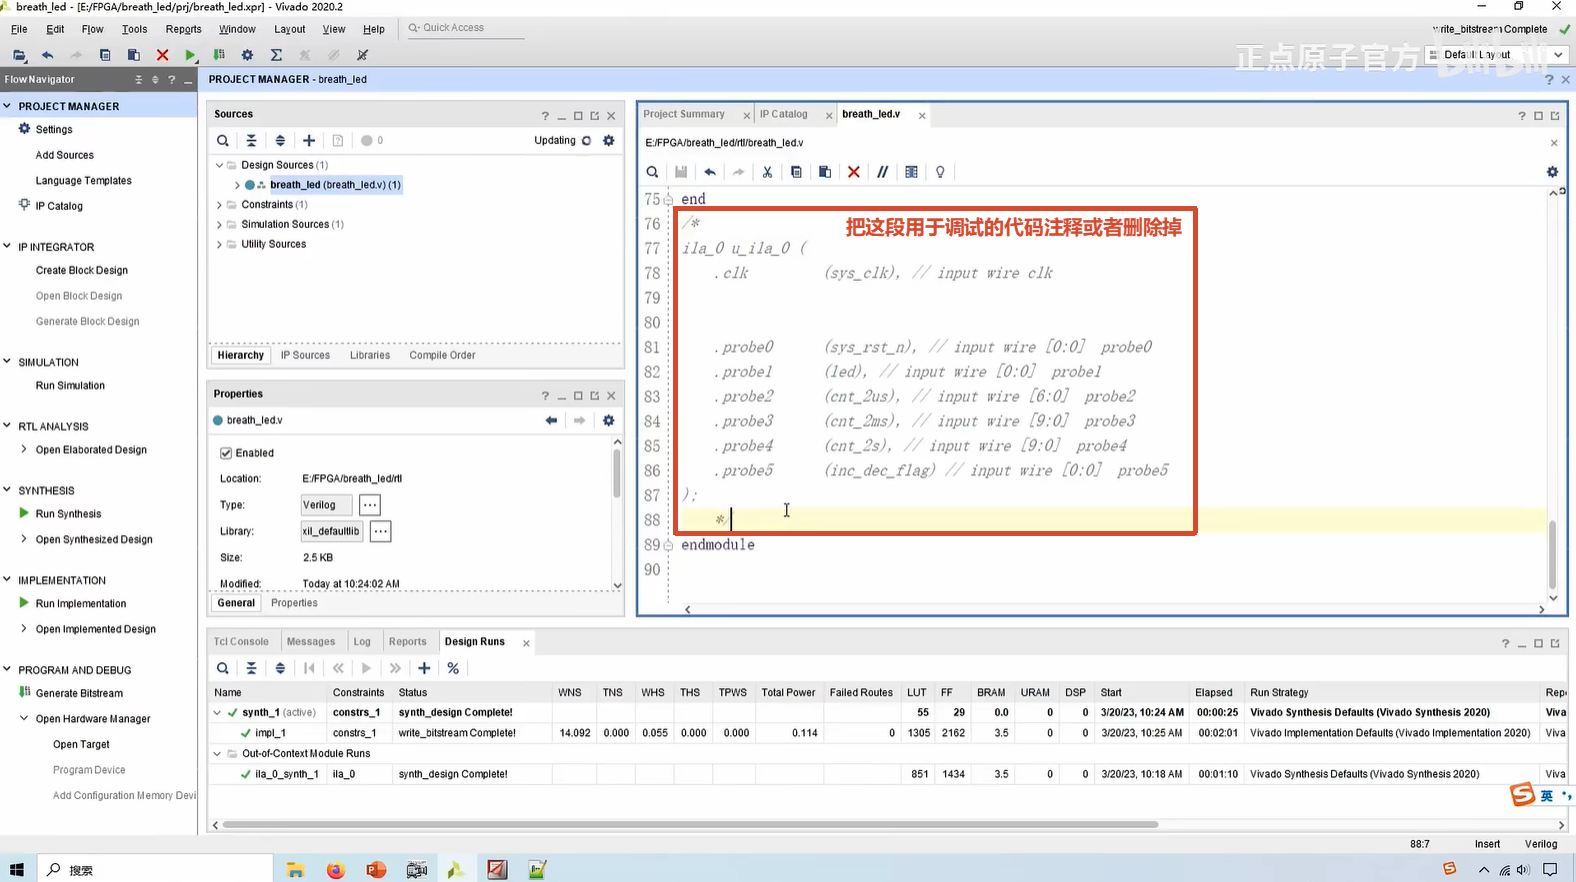Switch to the Tcl Console tab
Viewport: 1576px width, 882px height.
click(241, 642)
